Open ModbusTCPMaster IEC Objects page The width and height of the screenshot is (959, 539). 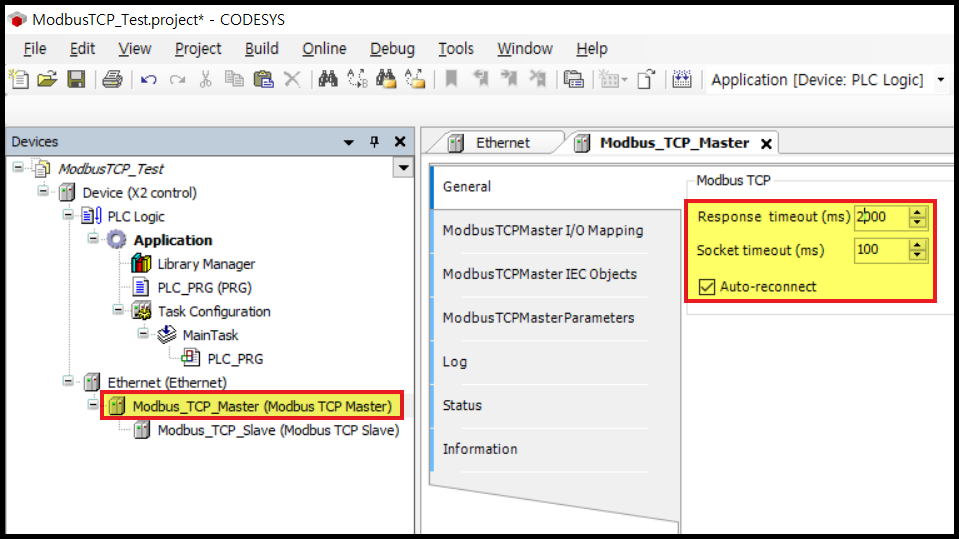tap(555, 274)
